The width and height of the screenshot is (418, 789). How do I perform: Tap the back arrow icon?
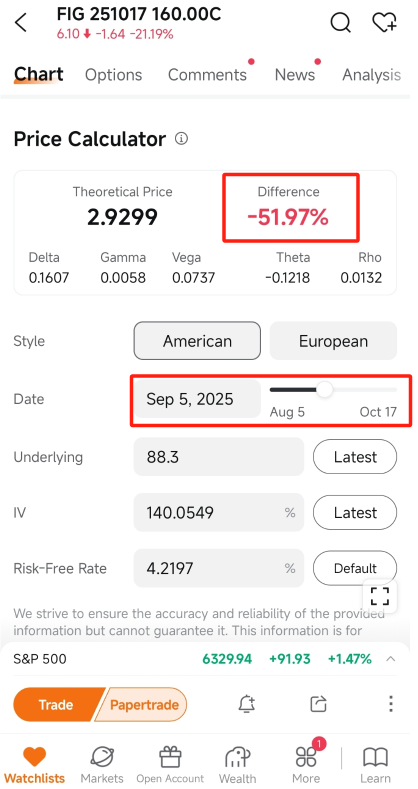pos(21,23)
